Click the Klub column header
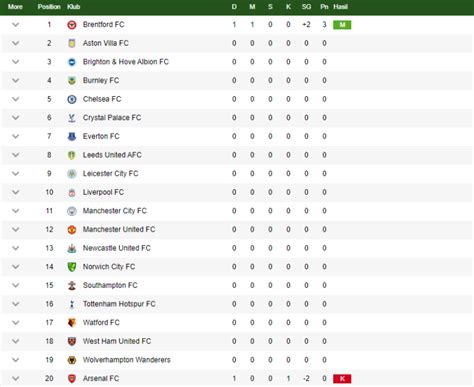This screenshot has width=474, height=387. point(73,7)
